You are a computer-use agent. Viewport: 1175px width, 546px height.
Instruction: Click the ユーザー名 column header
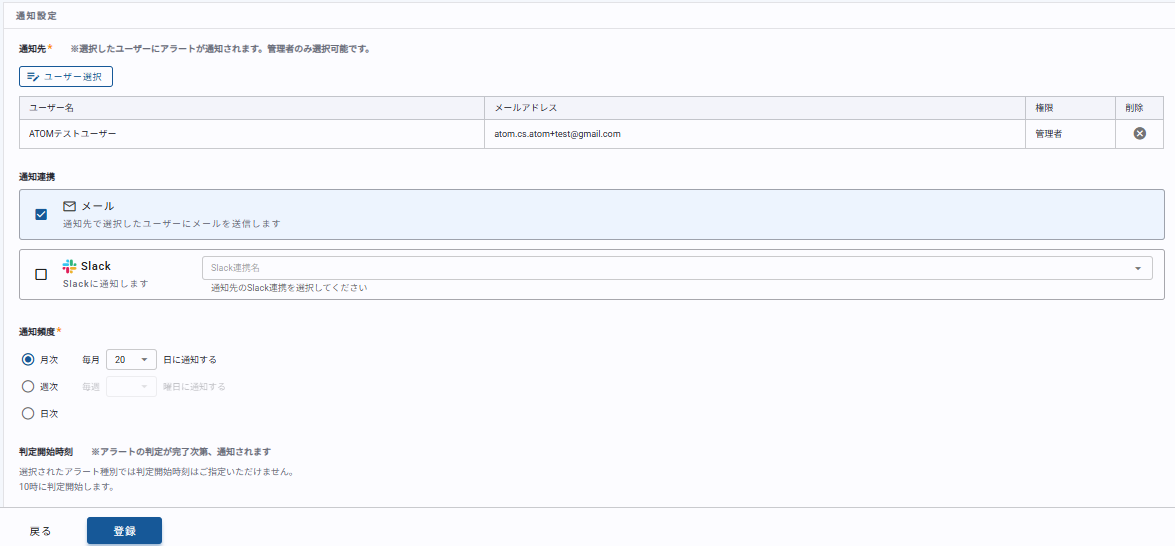pyautogui.click(x=52, y=108)
